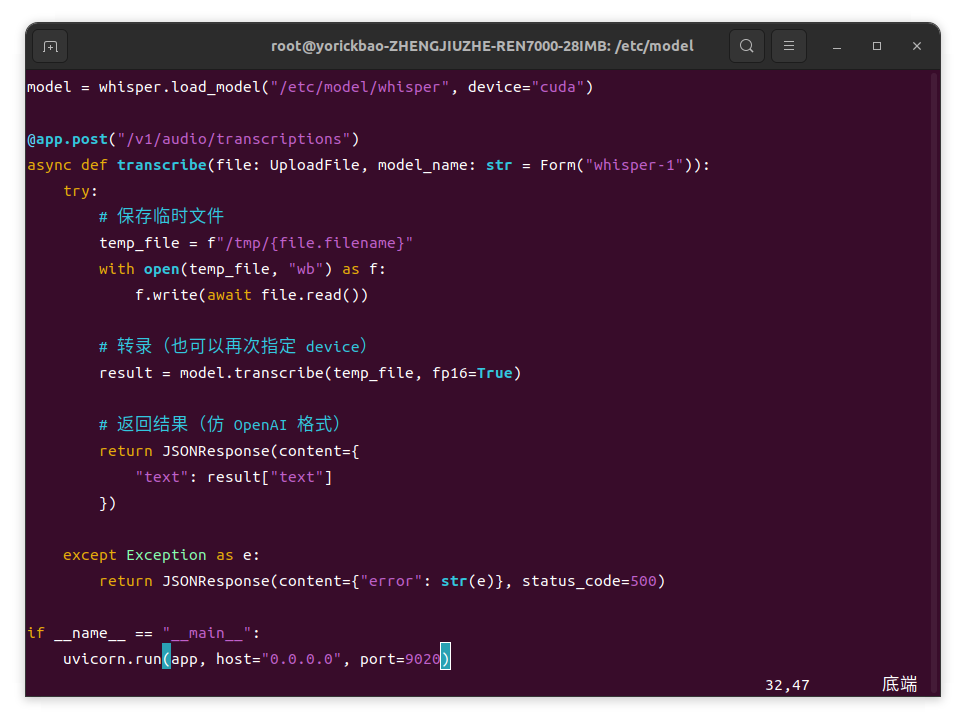Click the window title root@yorickbao text
This screenshot has width=966, height=725.
(482, 46)
